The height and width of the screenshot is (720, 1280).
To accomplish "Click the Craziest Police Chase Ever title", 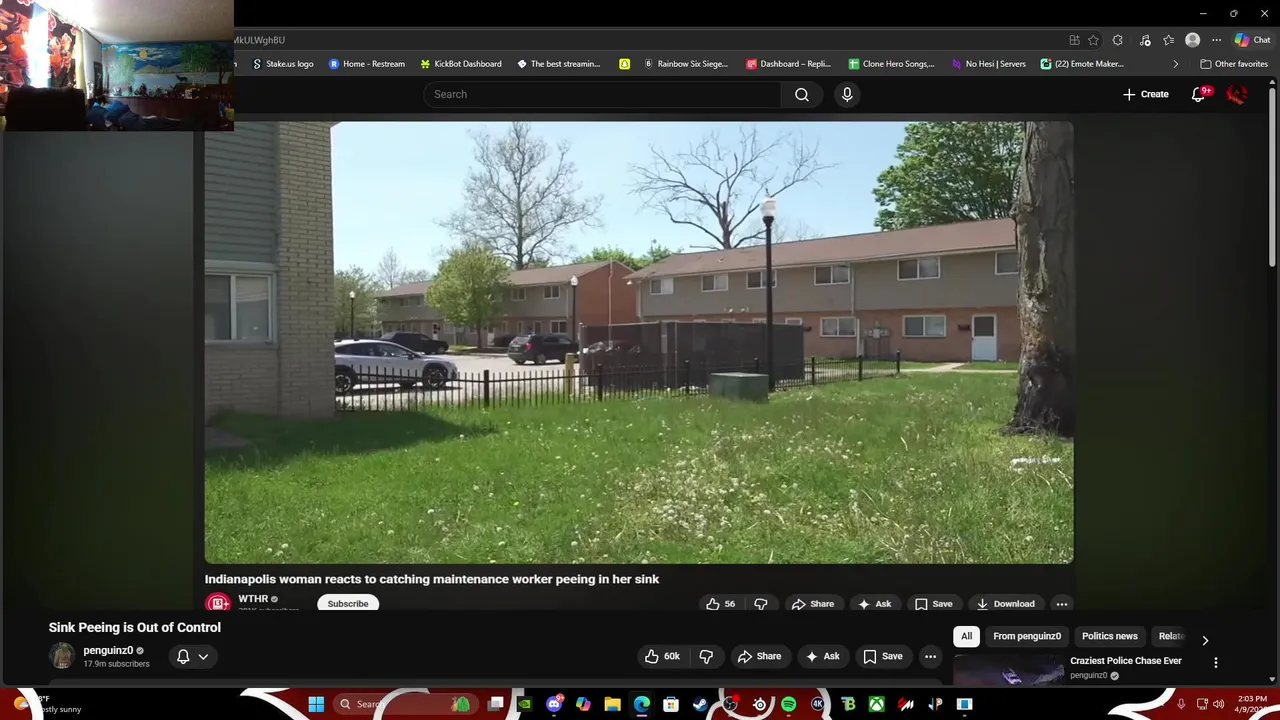I will pos(1126,661).
